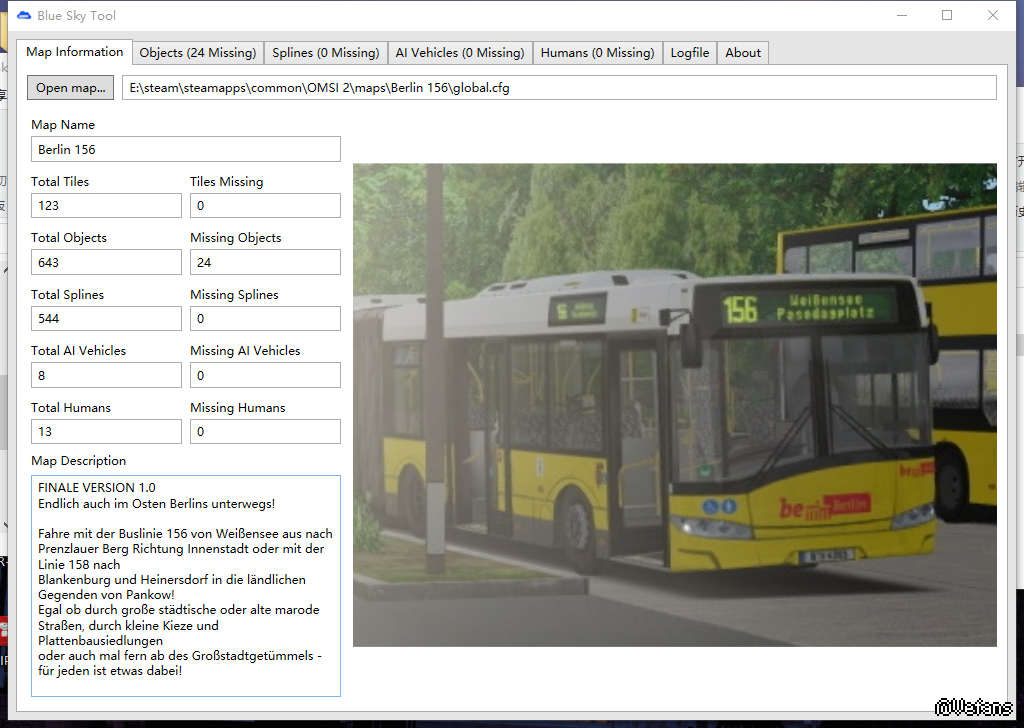Viewport: 1024px width, 728px height.
Task: Open the Logfile tab
Action: point(690,53)
